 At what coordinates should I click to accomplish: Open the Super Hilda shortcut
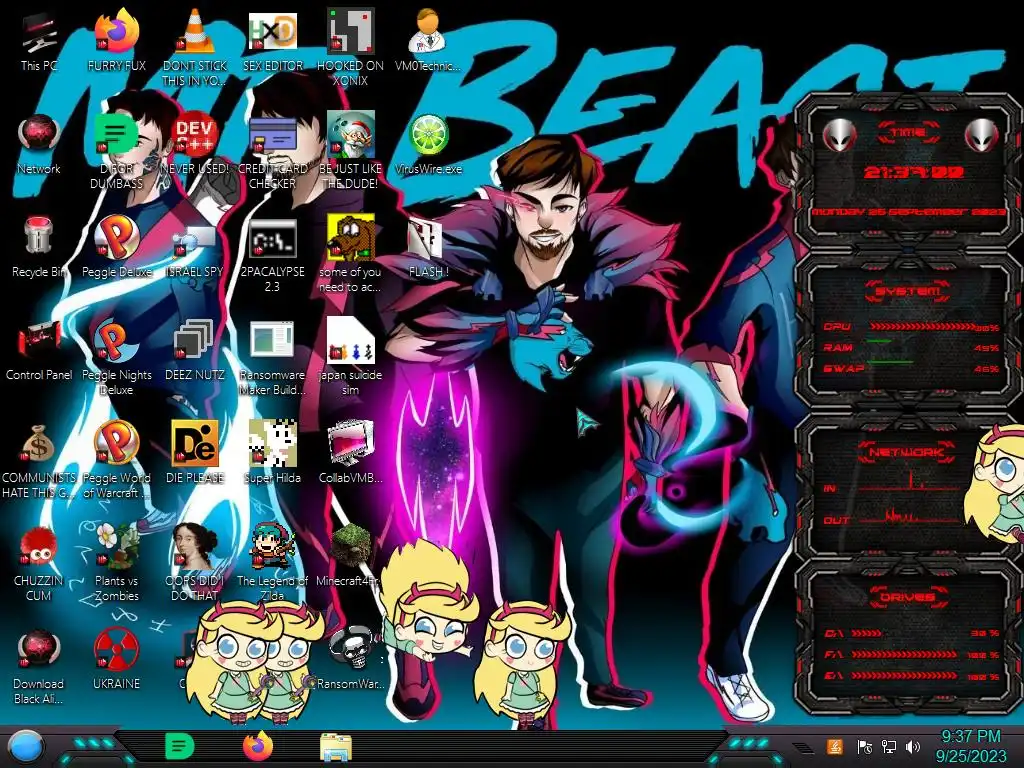(x=272, y=444)
